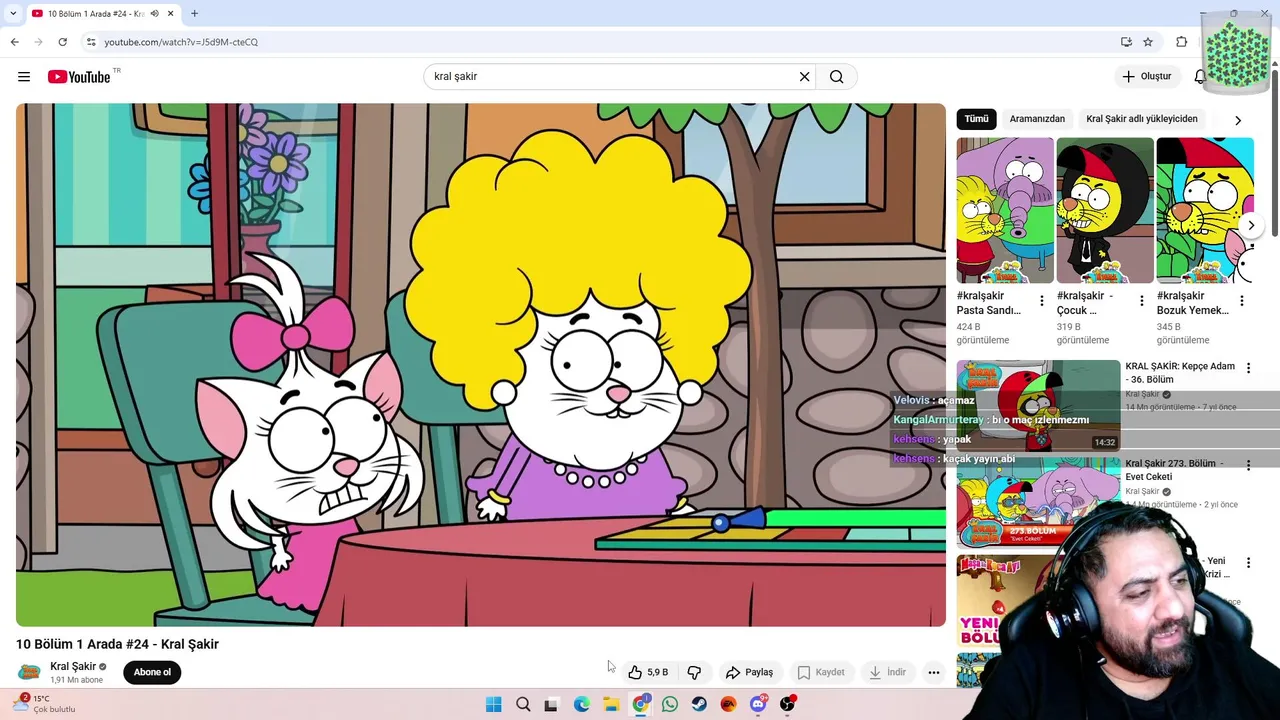Open weather widget showing 15°C
Image resolution: width=1280 pixels, height=720 pixels.
point(45,704)
